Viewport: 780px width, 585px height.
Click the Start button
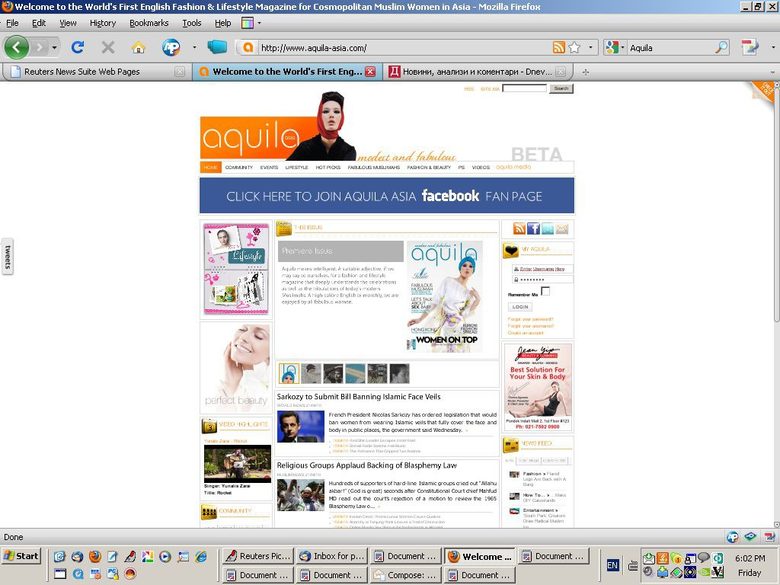pyautogui.click(x=21, y=556)
